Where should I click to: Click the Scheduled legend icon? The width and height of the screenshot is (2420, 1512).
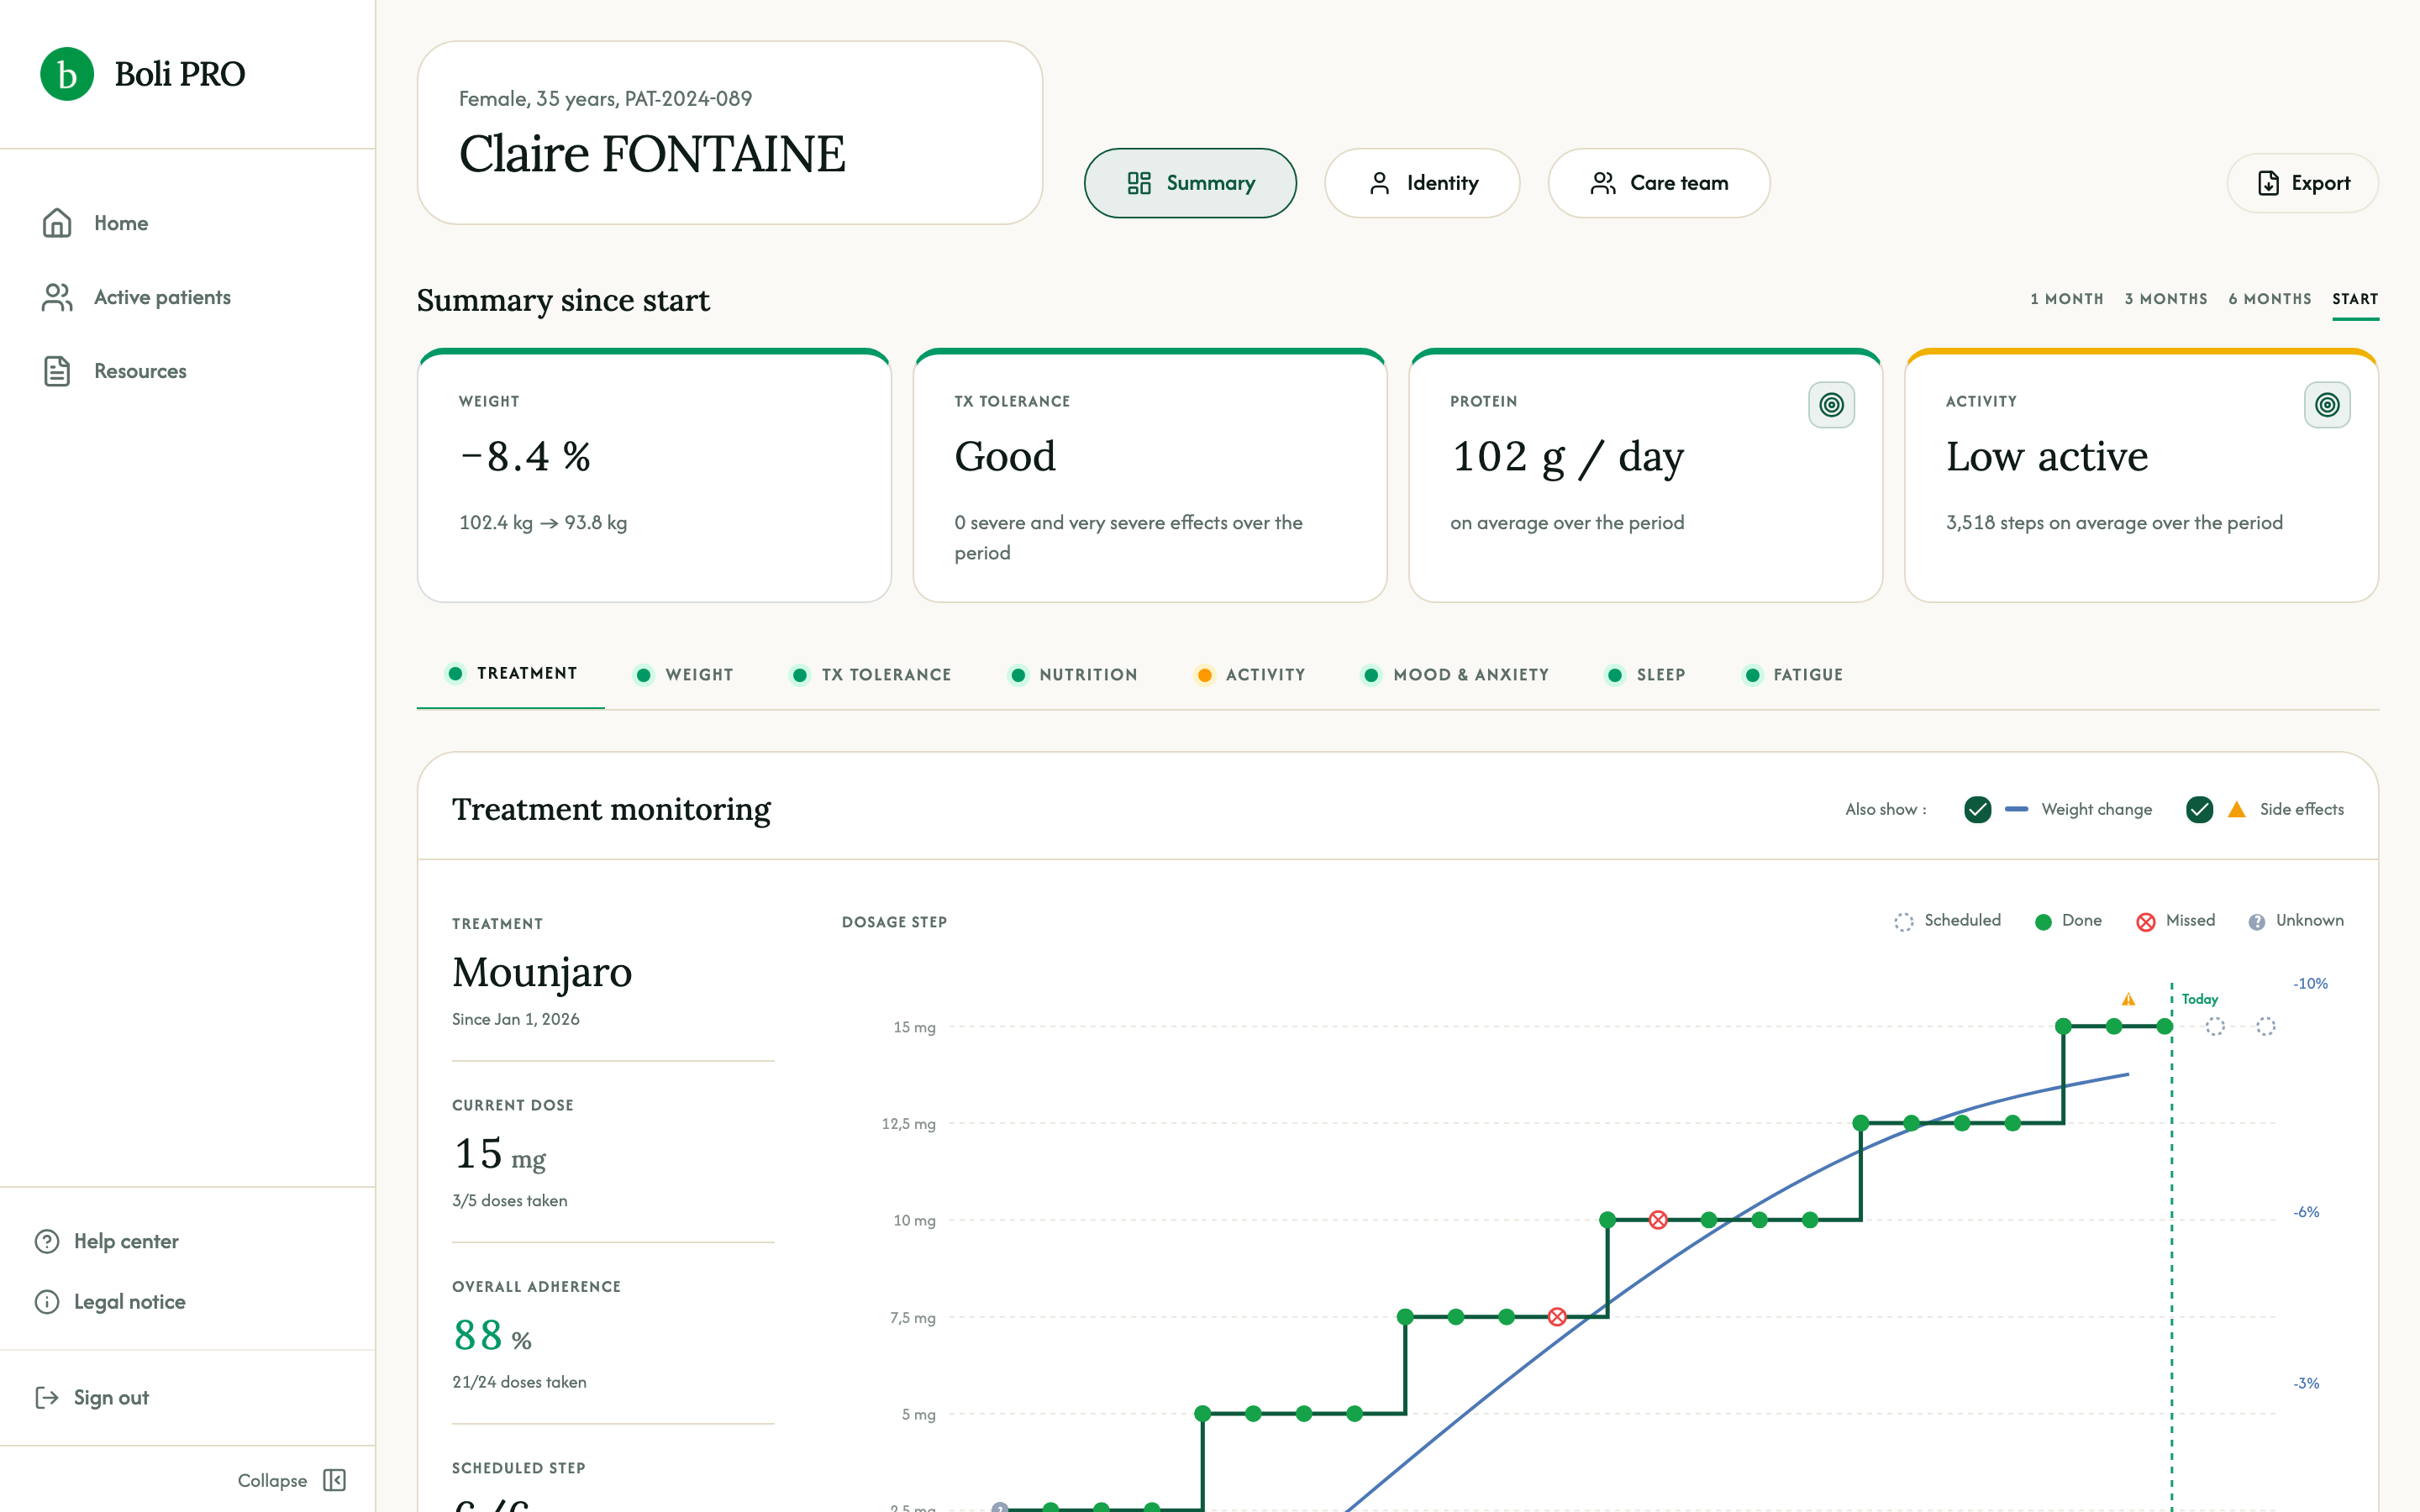(1903, 922)
